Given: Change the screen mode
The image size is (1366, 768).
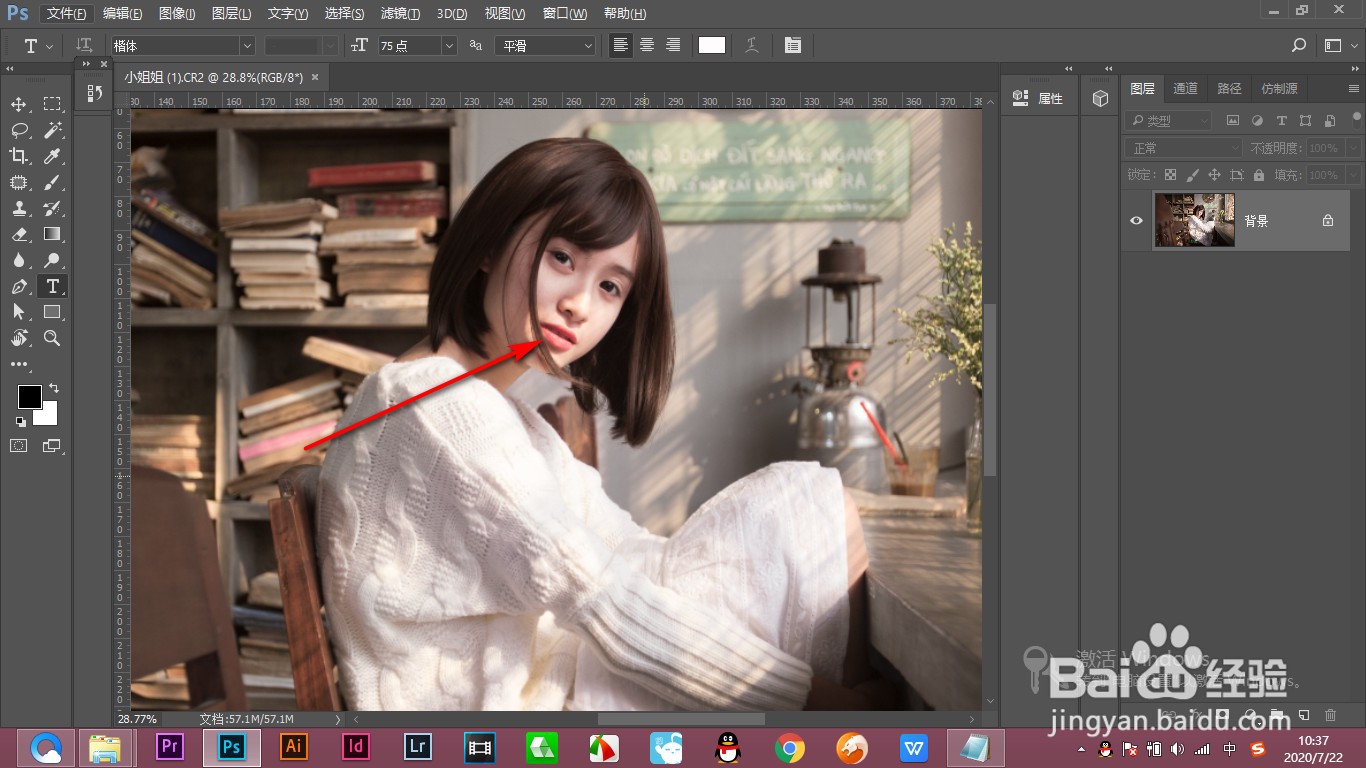Looking at the screenshot, I should (x=52, y=446).
